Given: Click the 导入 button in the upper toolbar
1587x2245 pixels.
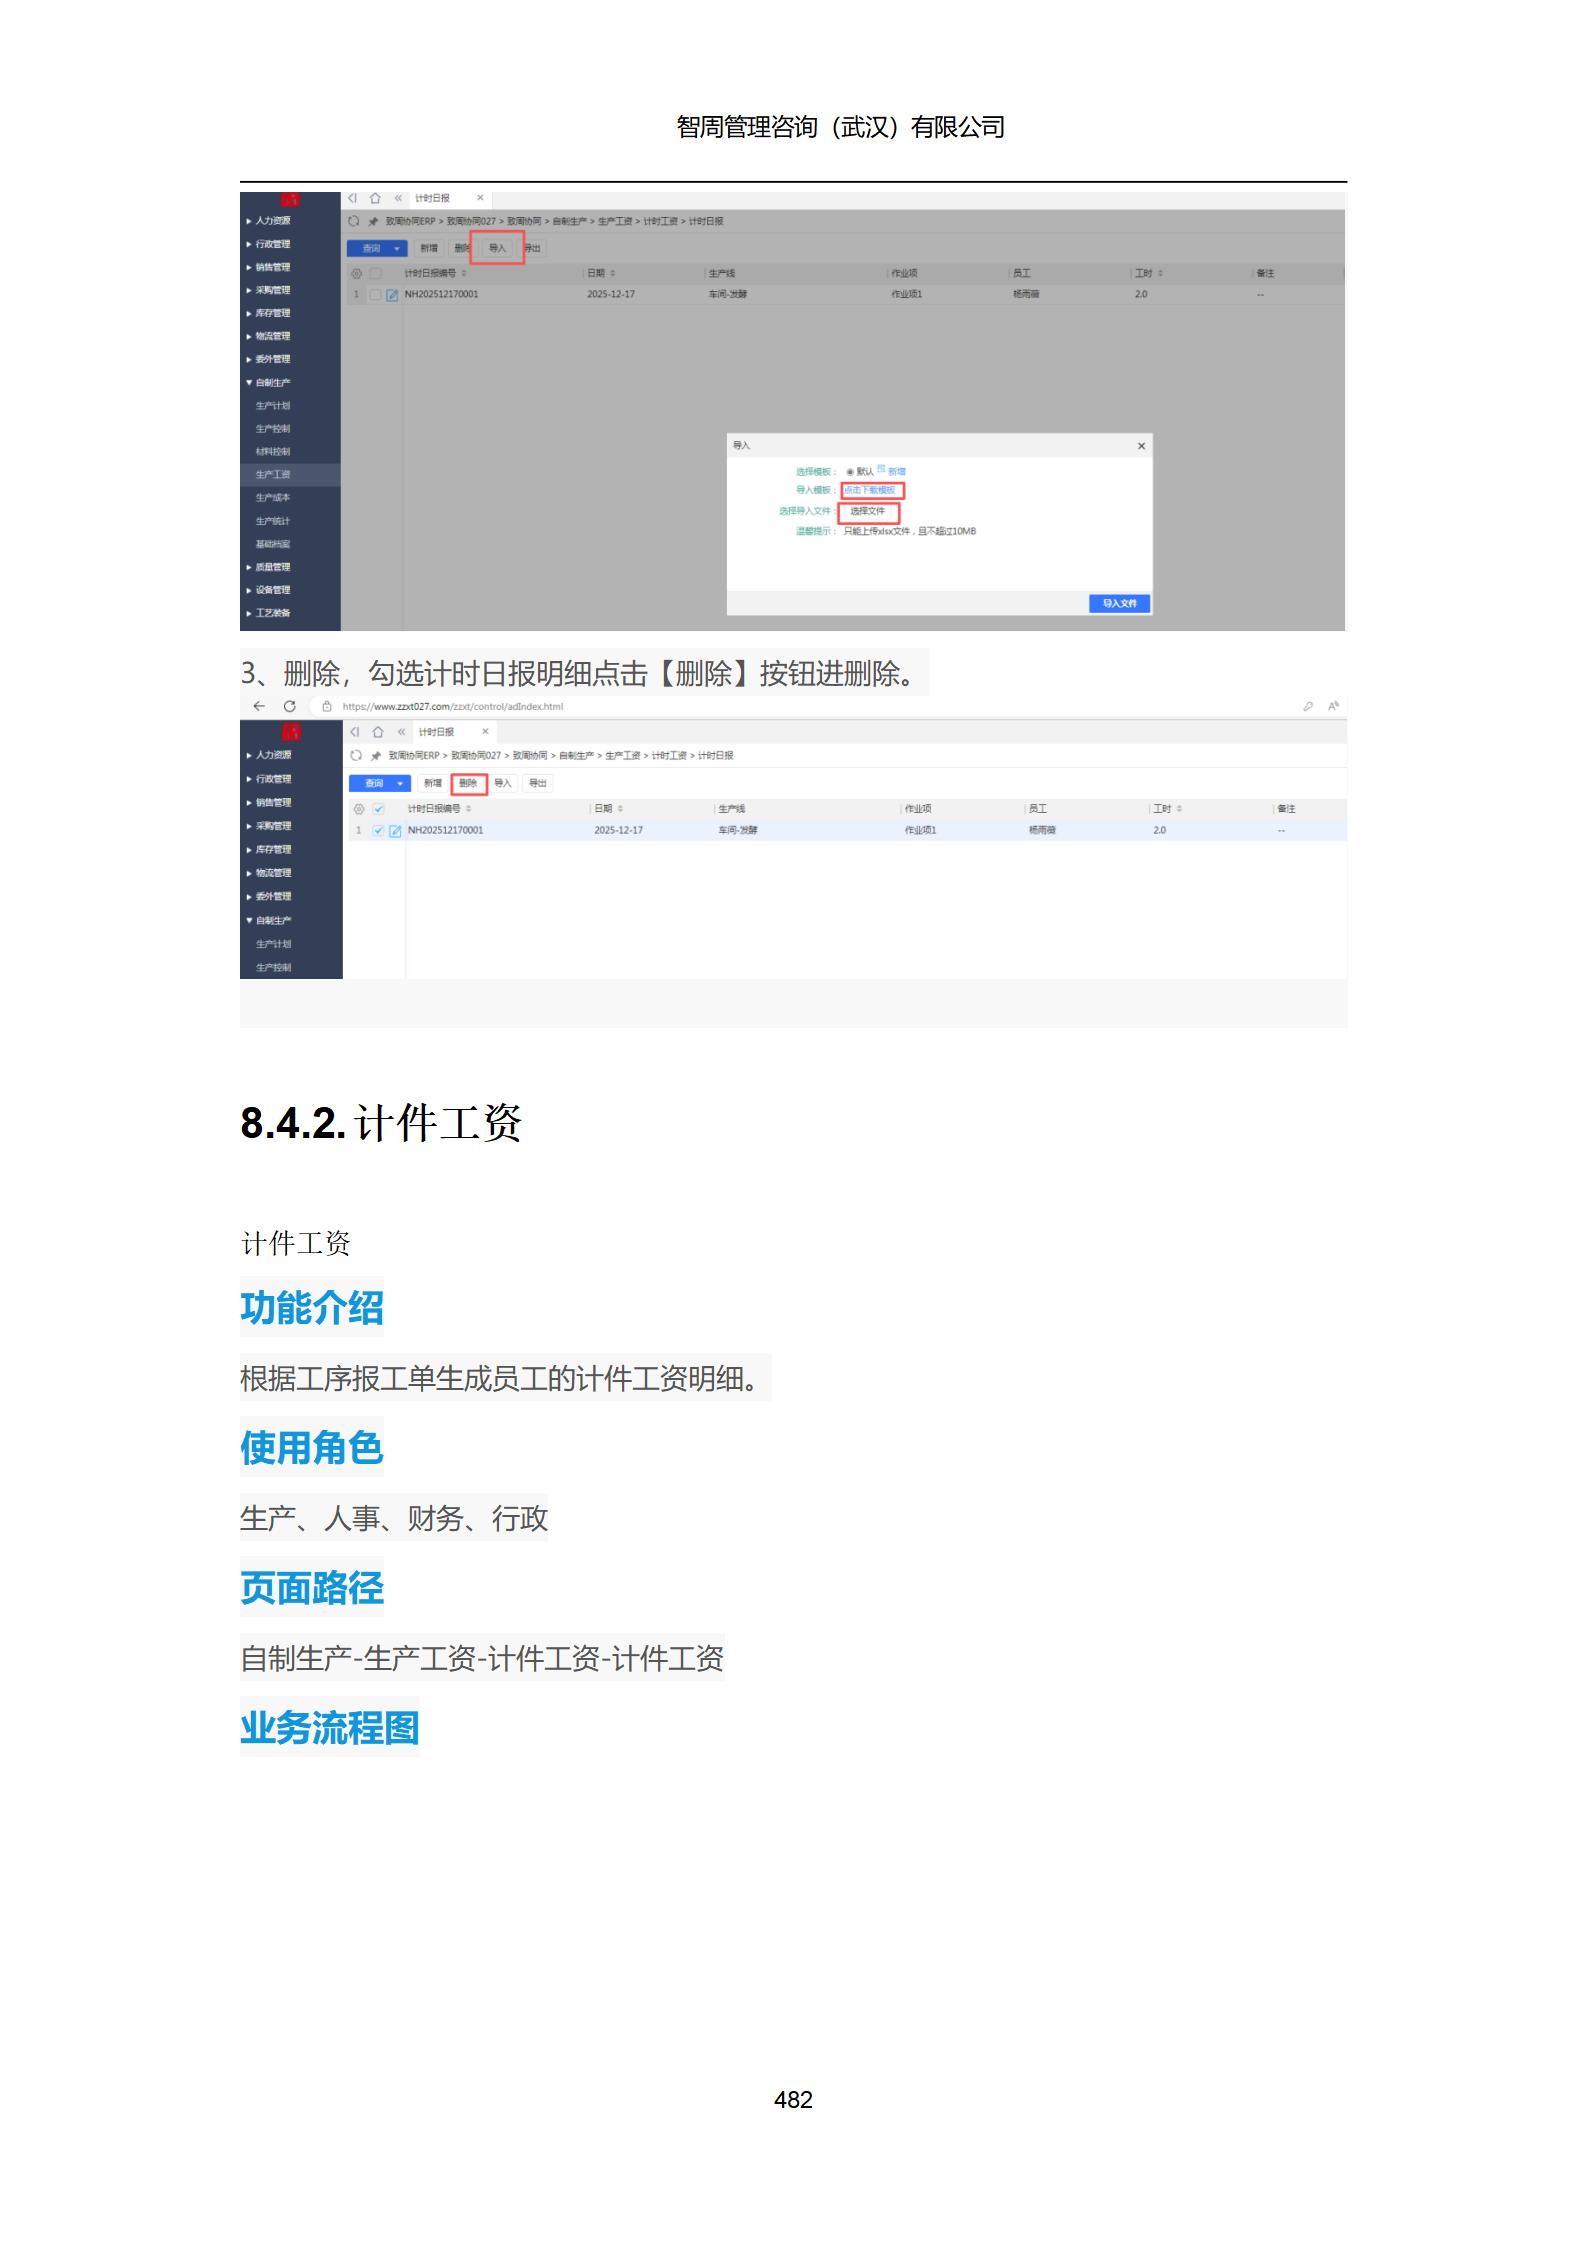Looking at the screenshot, I should point(497,248).
